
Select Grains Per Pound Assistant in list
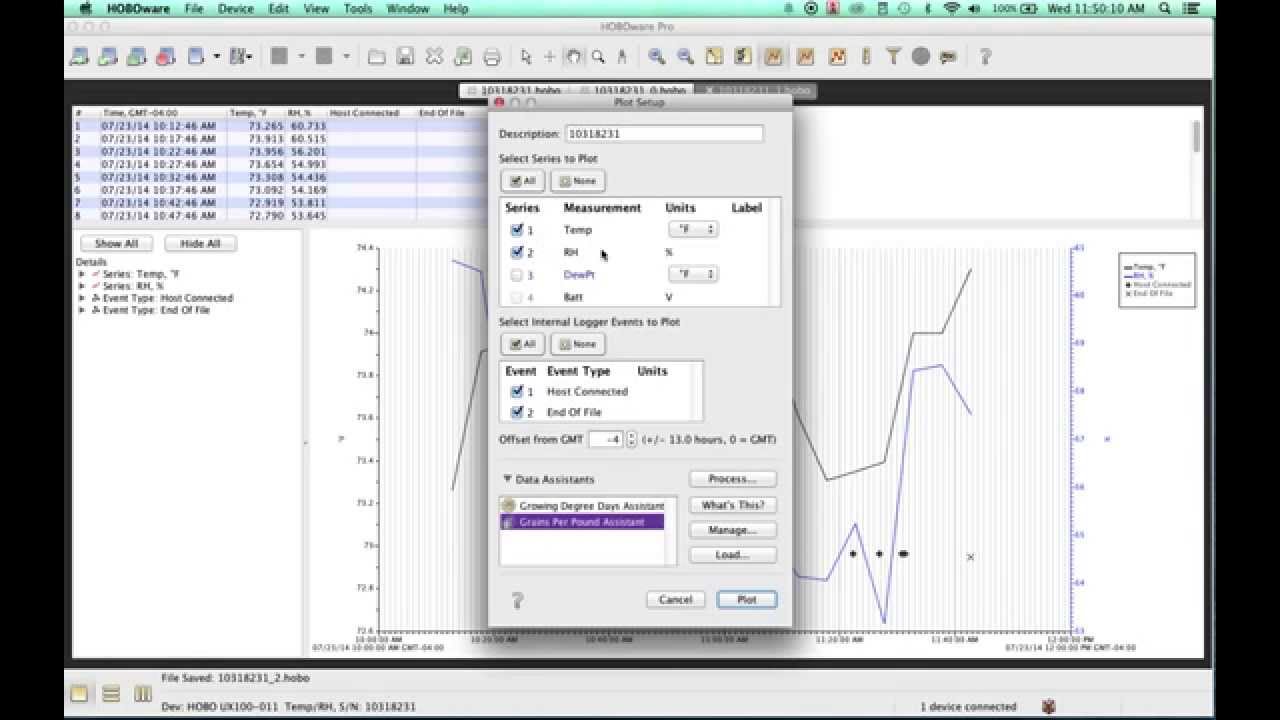point(582,522)
